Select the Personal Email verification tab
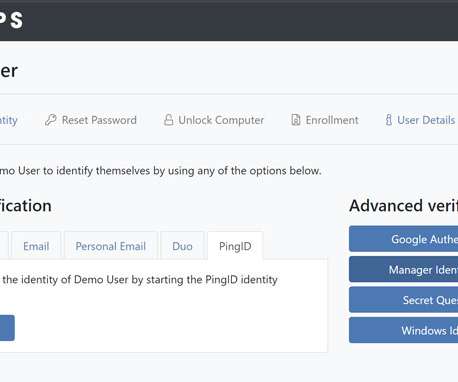 click(x=111, y=246)
